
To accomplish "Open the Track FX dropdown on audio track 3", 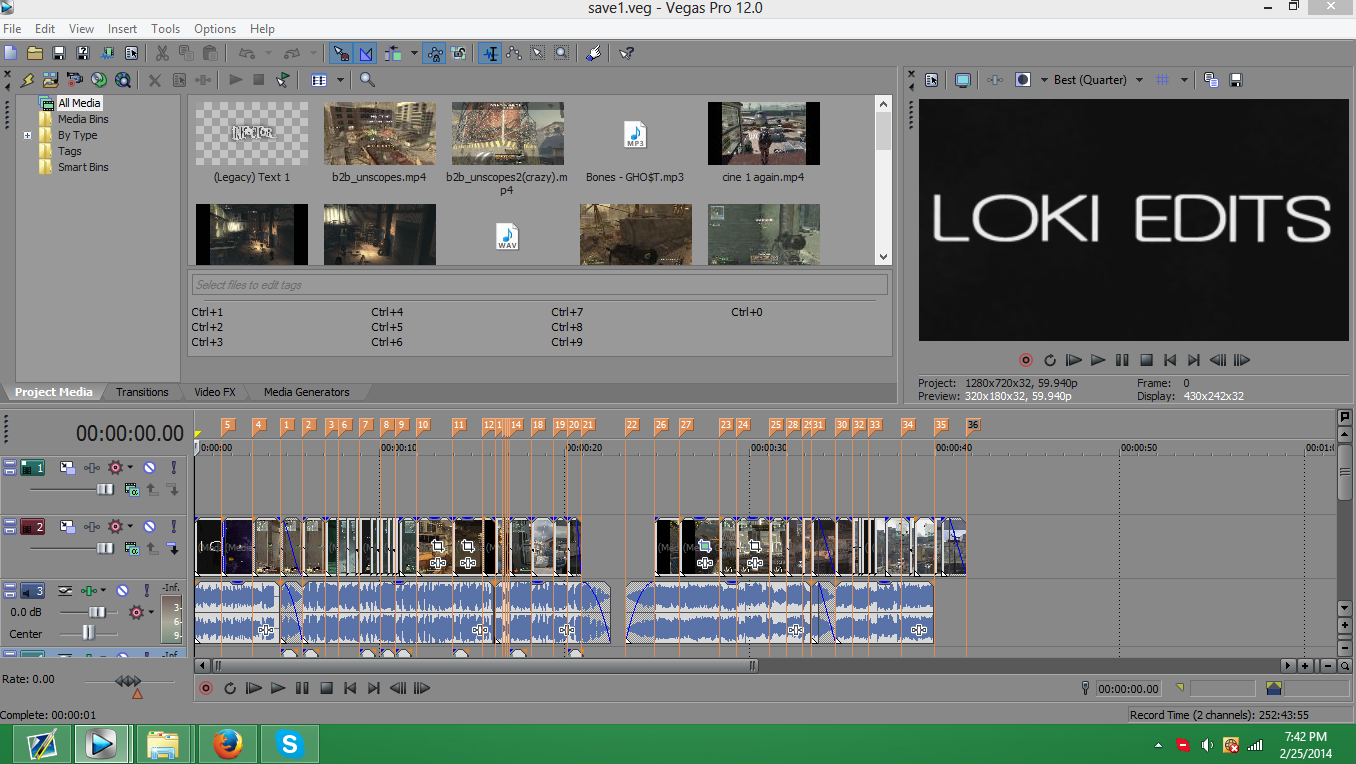I will (105, 591).
